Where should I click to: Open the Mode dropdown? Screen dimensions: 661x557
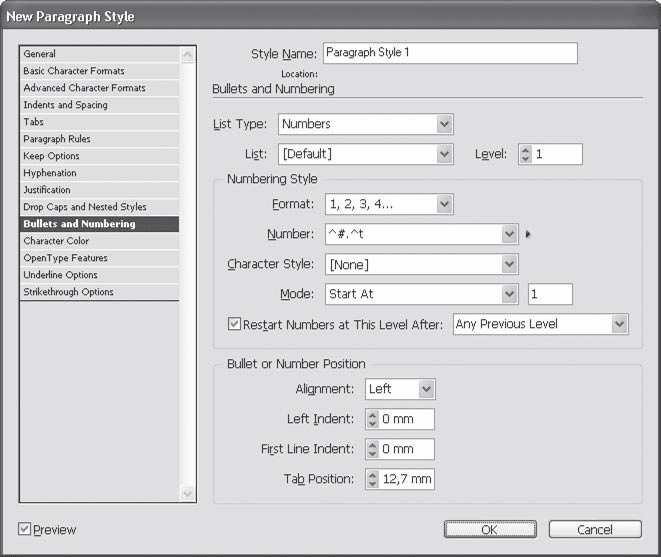(x=509, y=294)
